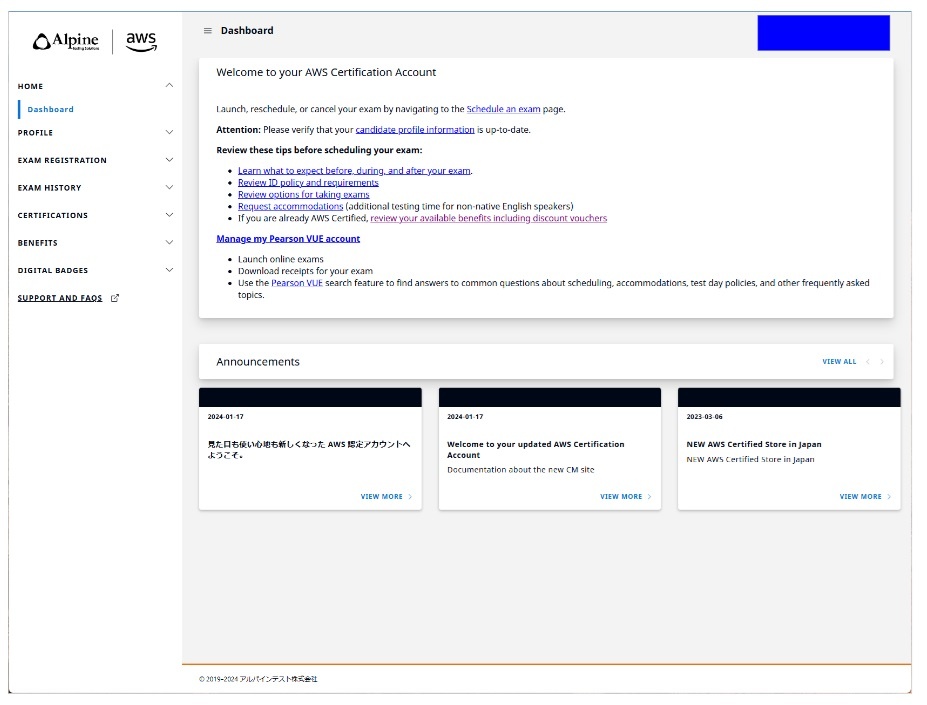Click Documentation about the new CM site text
Viewport: 927px width, 705px height.
pyautogui.click(x=521, y=470)
